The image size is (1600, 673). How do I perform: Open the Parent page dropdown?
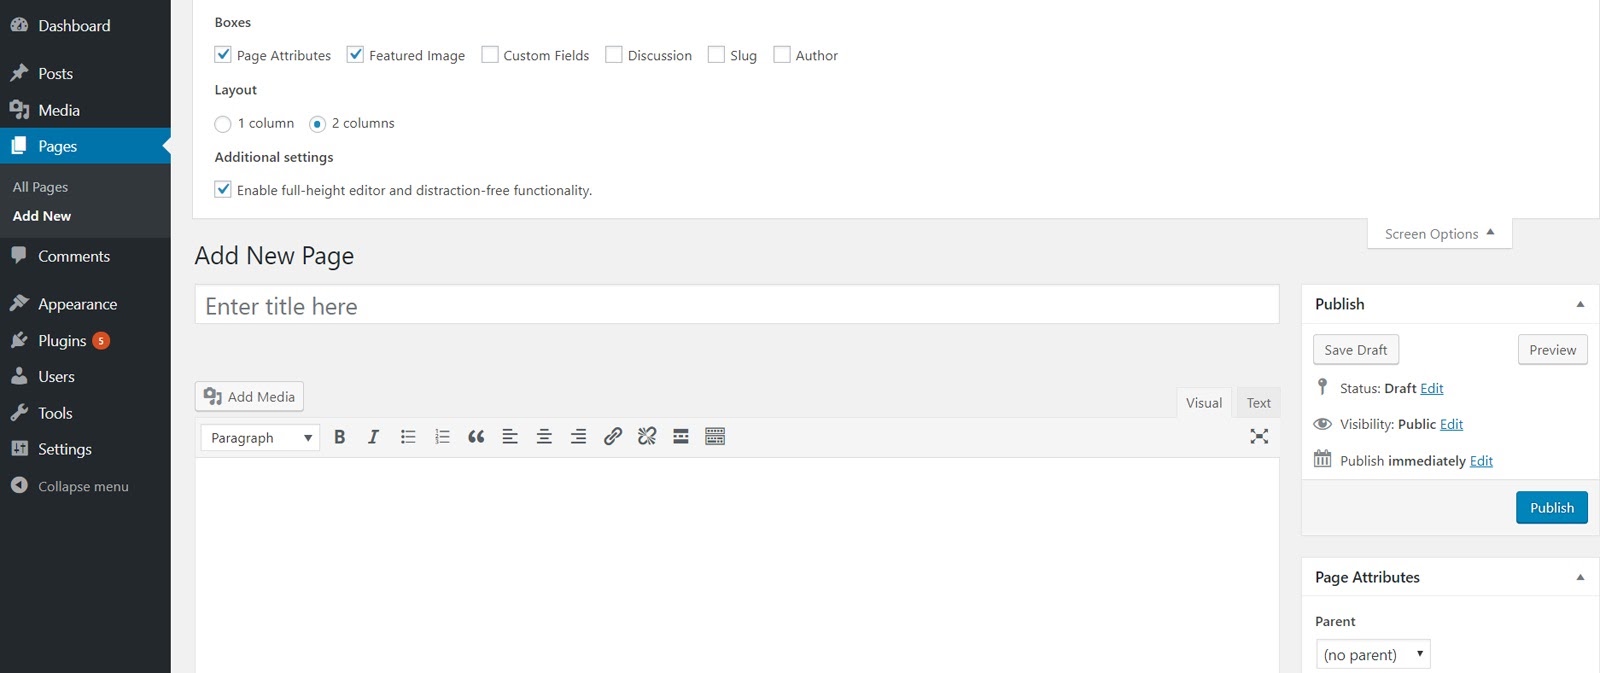tap(1373, 654)
